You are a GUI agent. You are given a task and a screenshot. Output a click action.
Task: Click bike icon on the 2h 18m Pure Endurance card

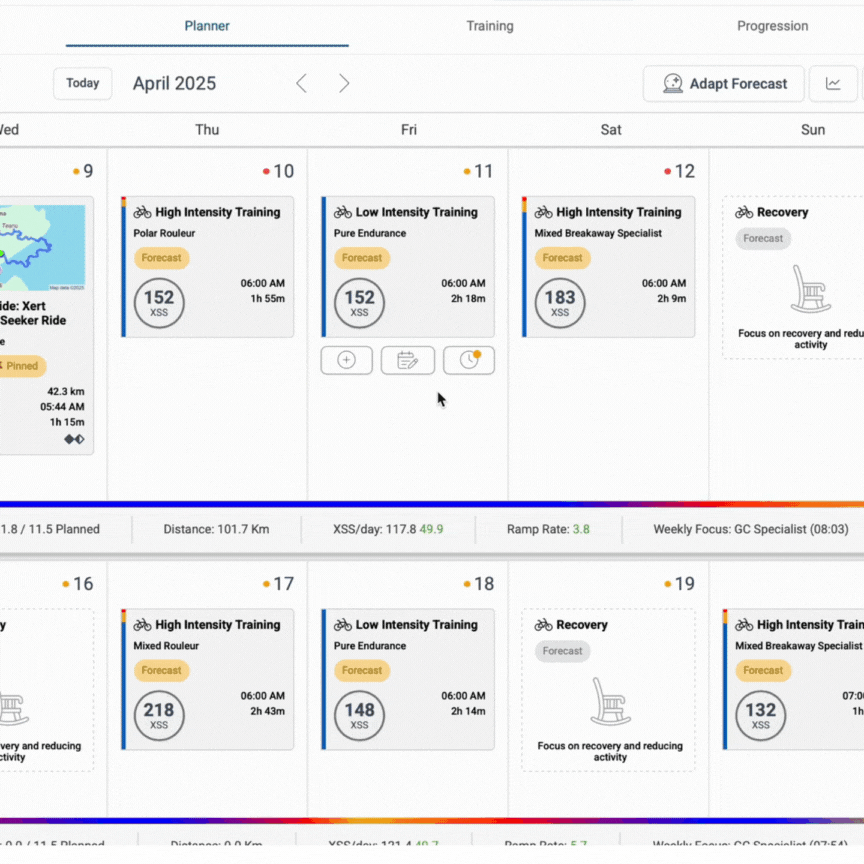(x=343, y=212)
